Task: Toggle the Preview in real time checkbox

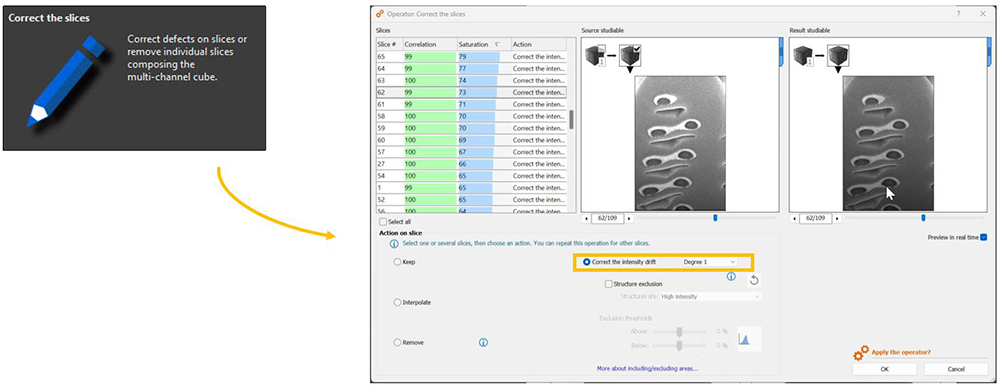Action: pyautogui.click(x=983, y=237)
